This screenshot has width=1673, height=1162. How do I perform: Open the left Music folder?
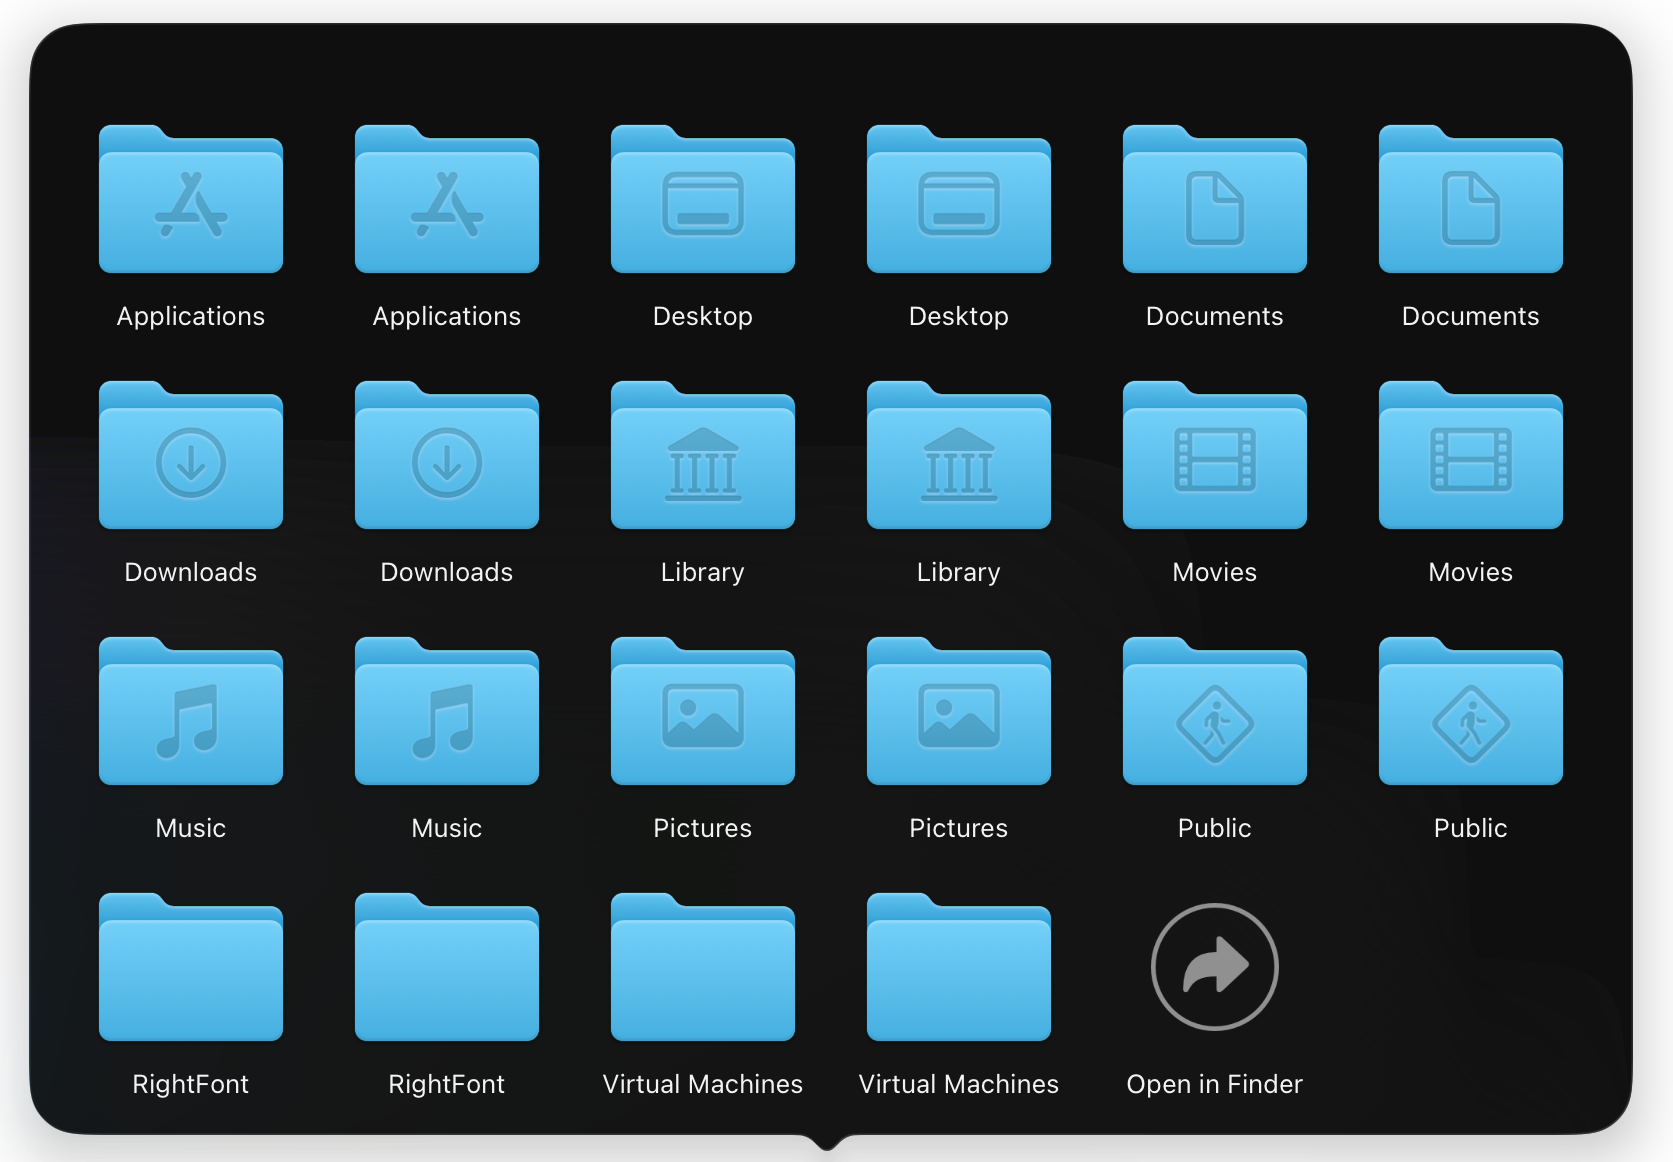191,711
